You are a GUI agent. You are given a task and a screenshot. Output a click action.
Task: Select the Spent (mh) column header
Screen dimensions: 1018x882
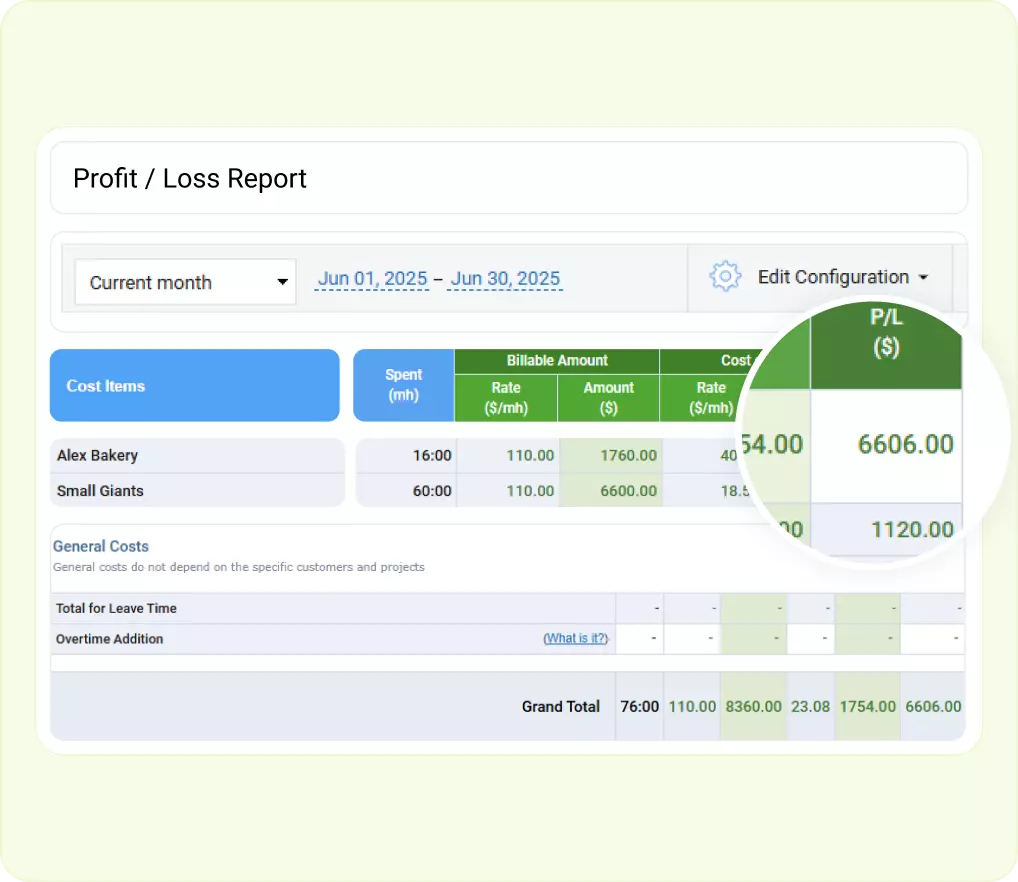(x=402, y=385)
